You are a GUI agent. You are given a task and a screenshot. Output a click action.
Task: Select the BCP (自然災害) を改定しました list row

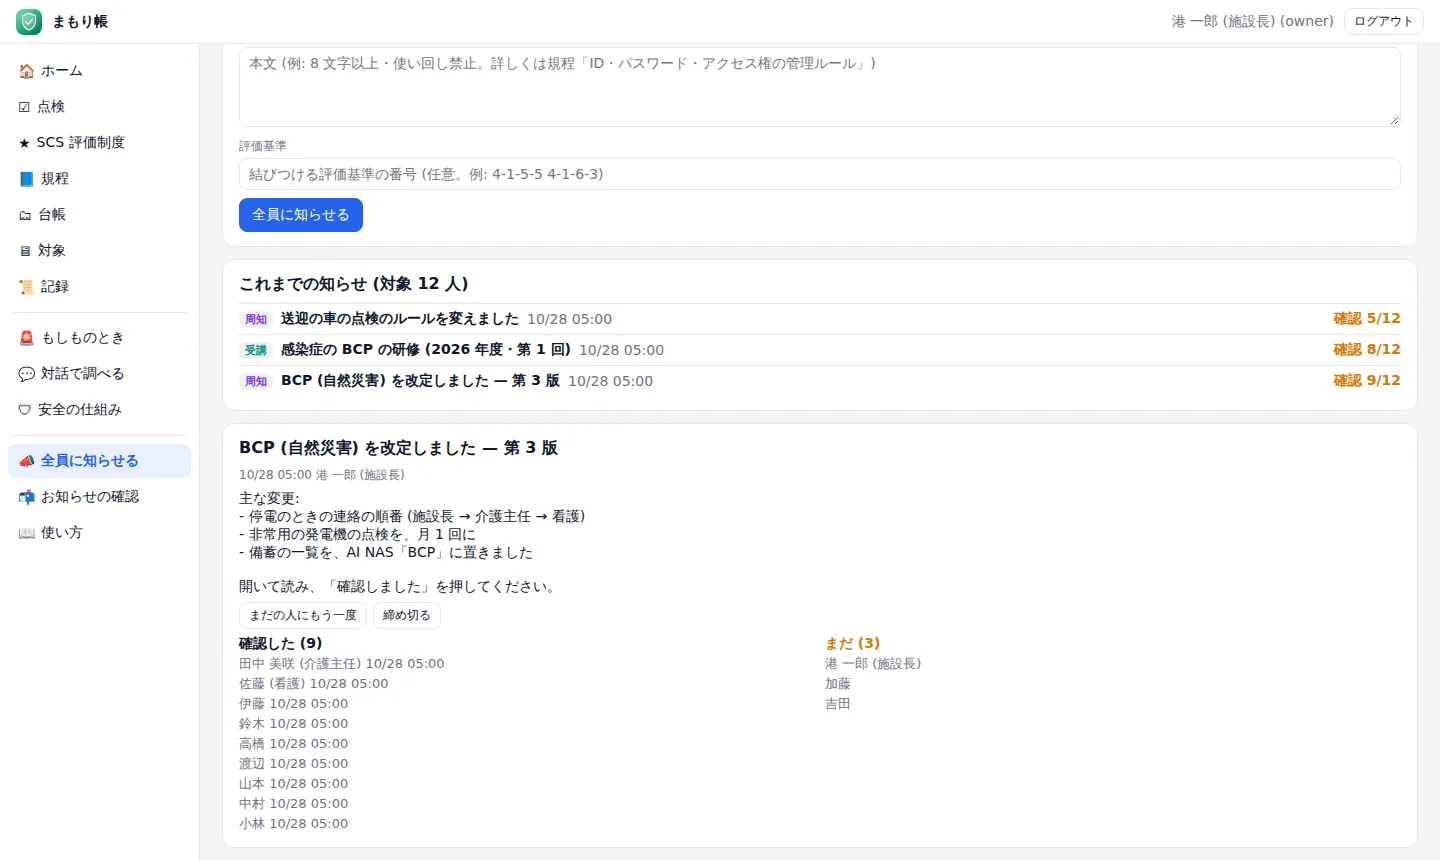(x=820, y=381)
